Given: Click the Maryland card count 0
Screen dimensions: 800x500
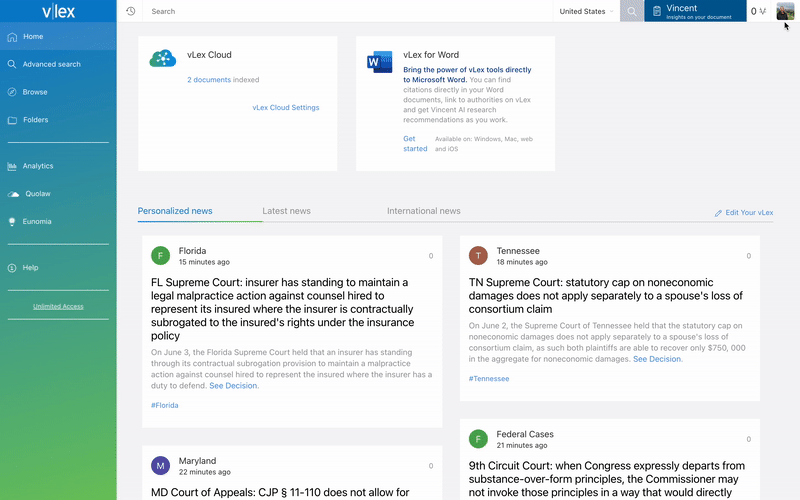Looking at the screenshot, I should 431,466.
